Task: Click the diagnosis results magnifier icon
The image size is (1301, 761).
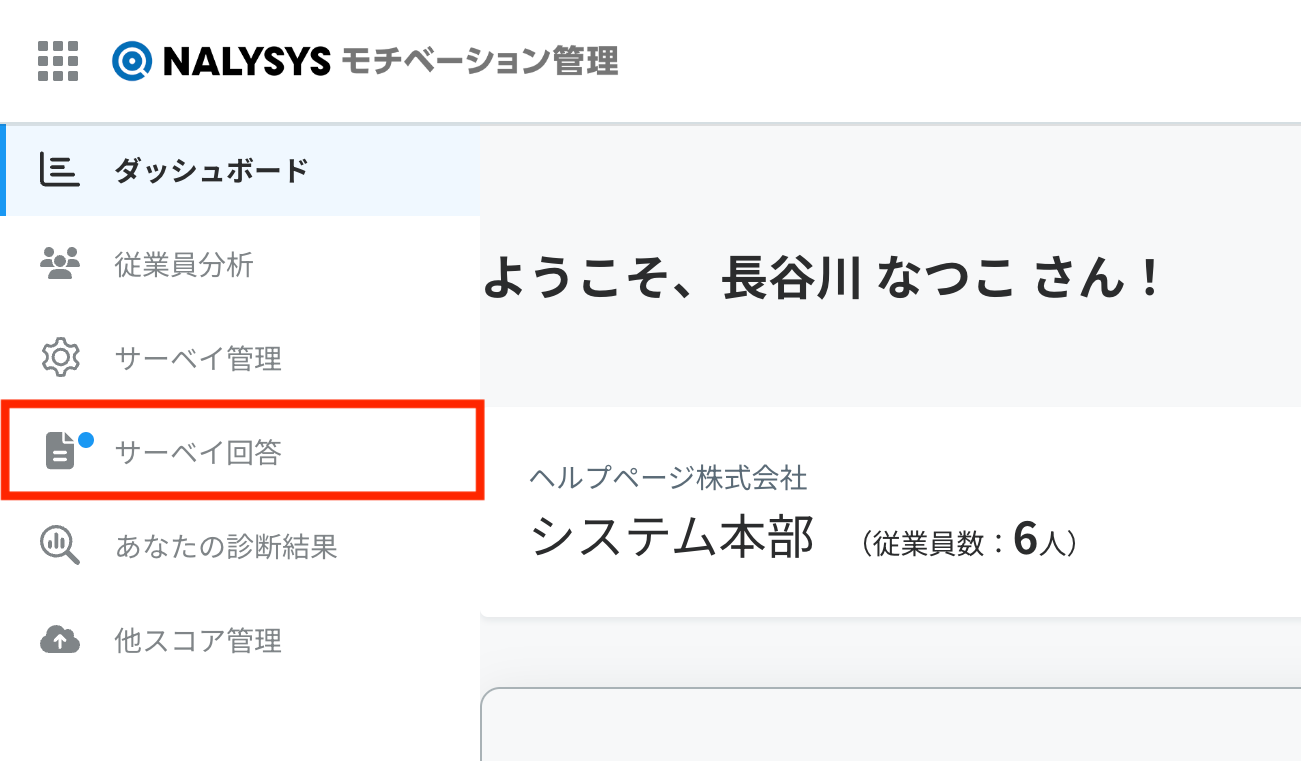Action: 59,546
